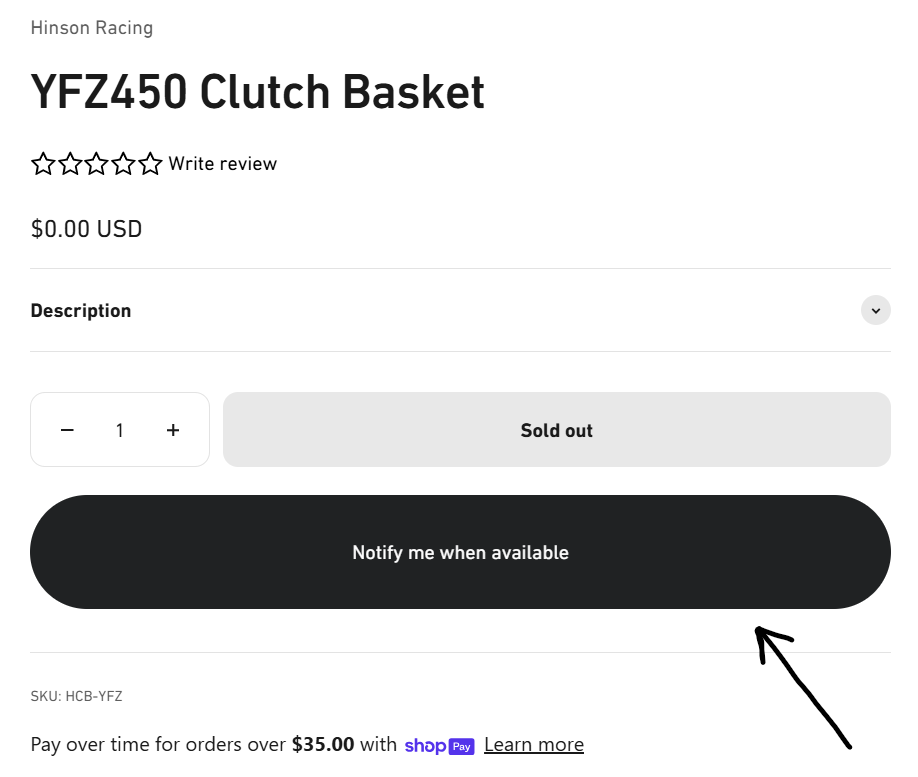Open the Learn more link

coord(534,745)
